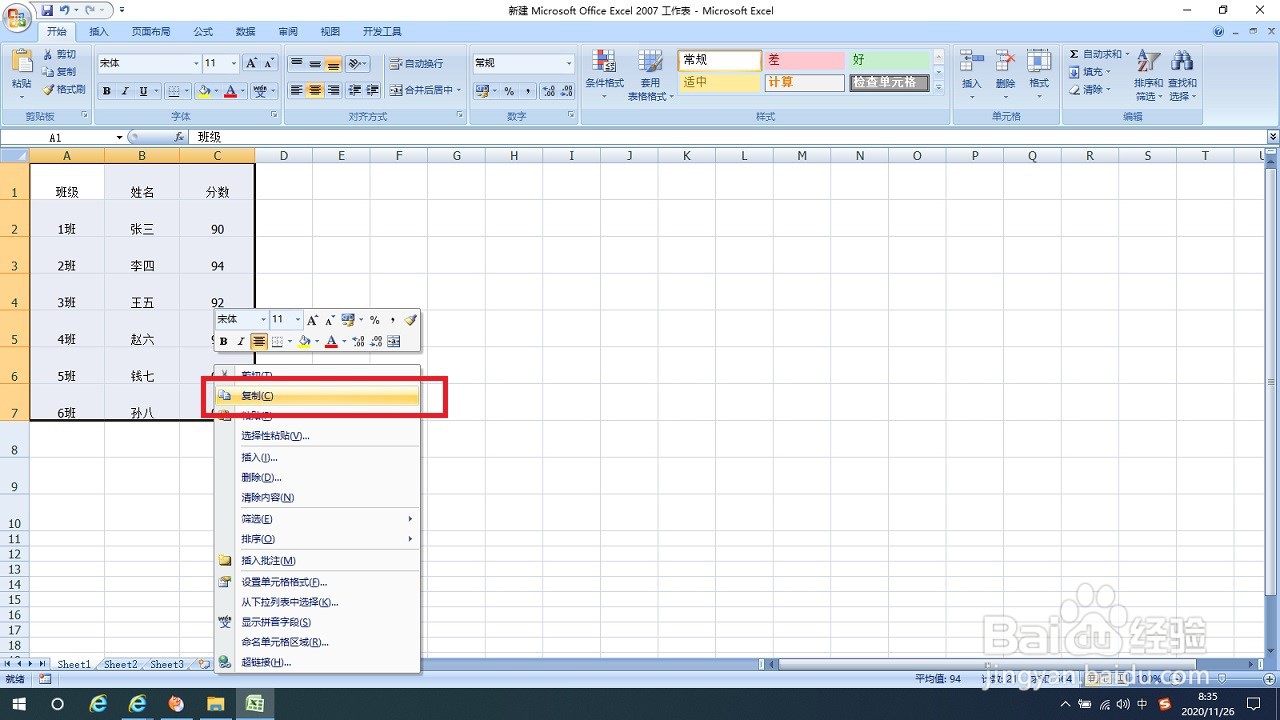
Task: Toggle Underline in the ribbon font group
Action: pos(143,91)
